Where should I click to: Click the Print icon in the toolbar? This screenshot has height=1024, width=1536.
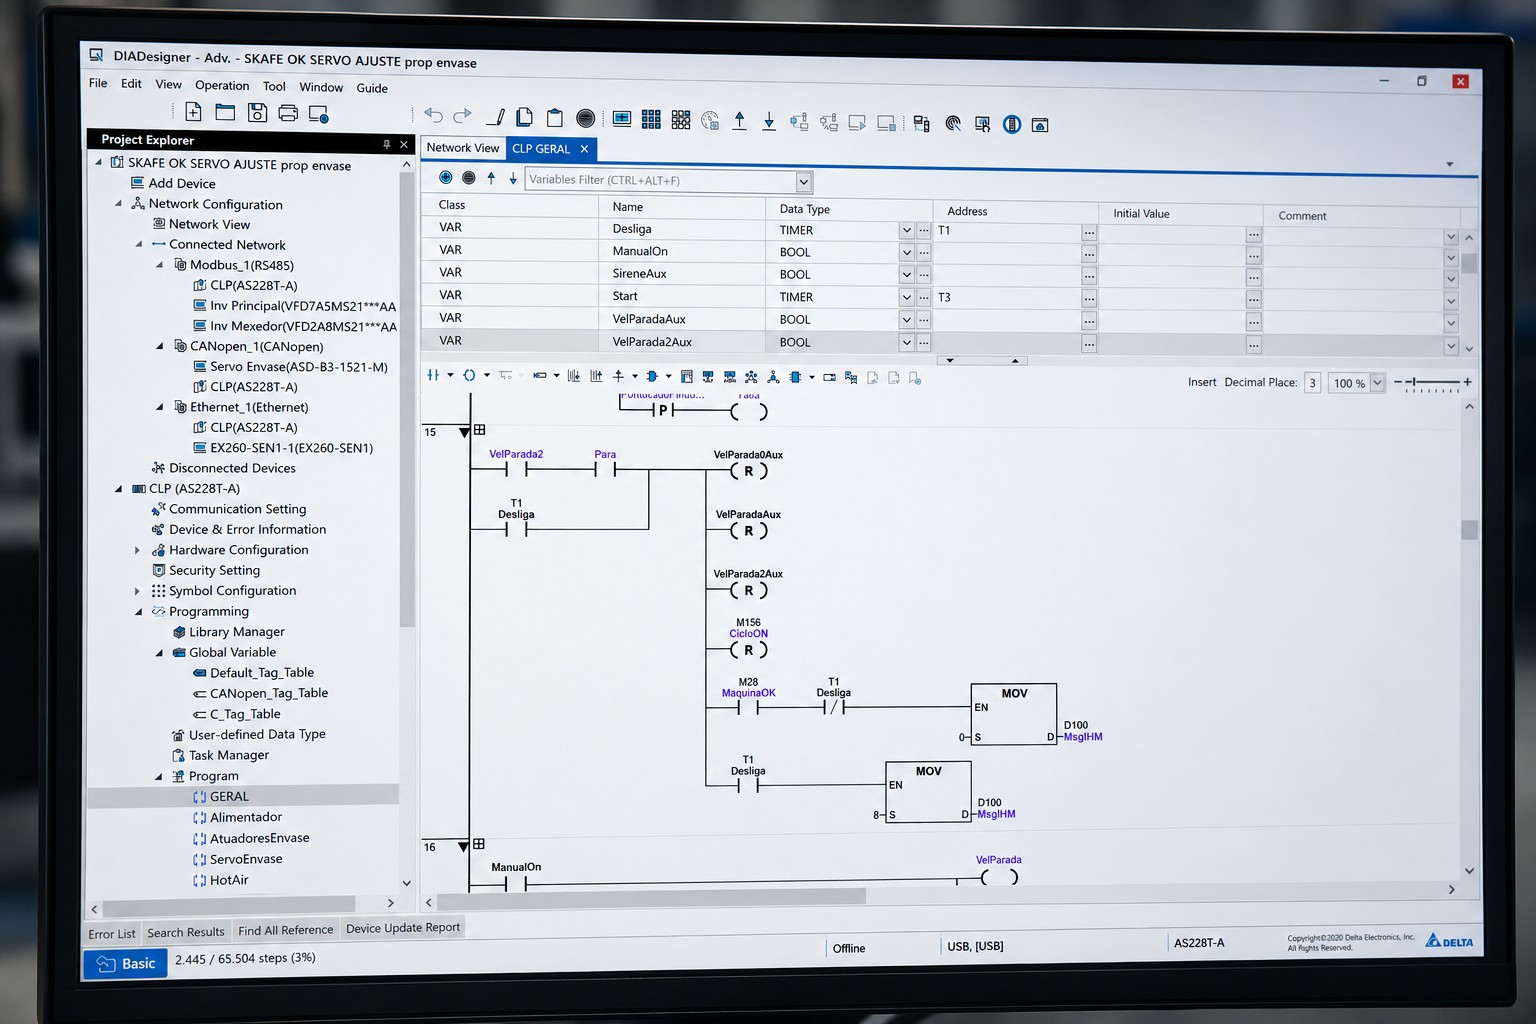pos(288,113)
